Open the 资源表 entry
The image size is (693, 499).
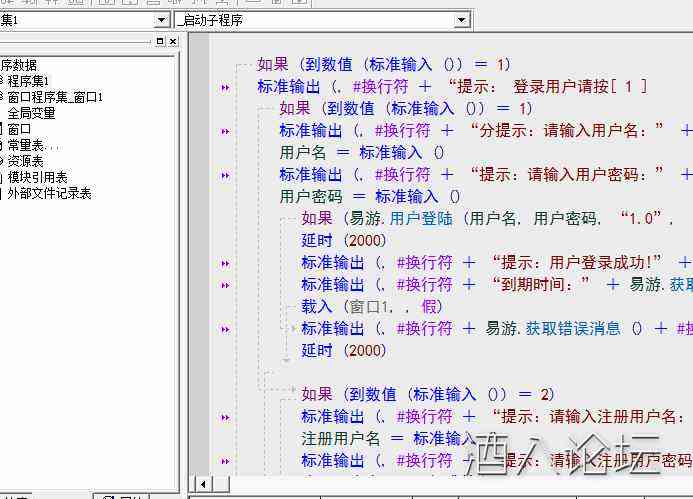point(25,161)
